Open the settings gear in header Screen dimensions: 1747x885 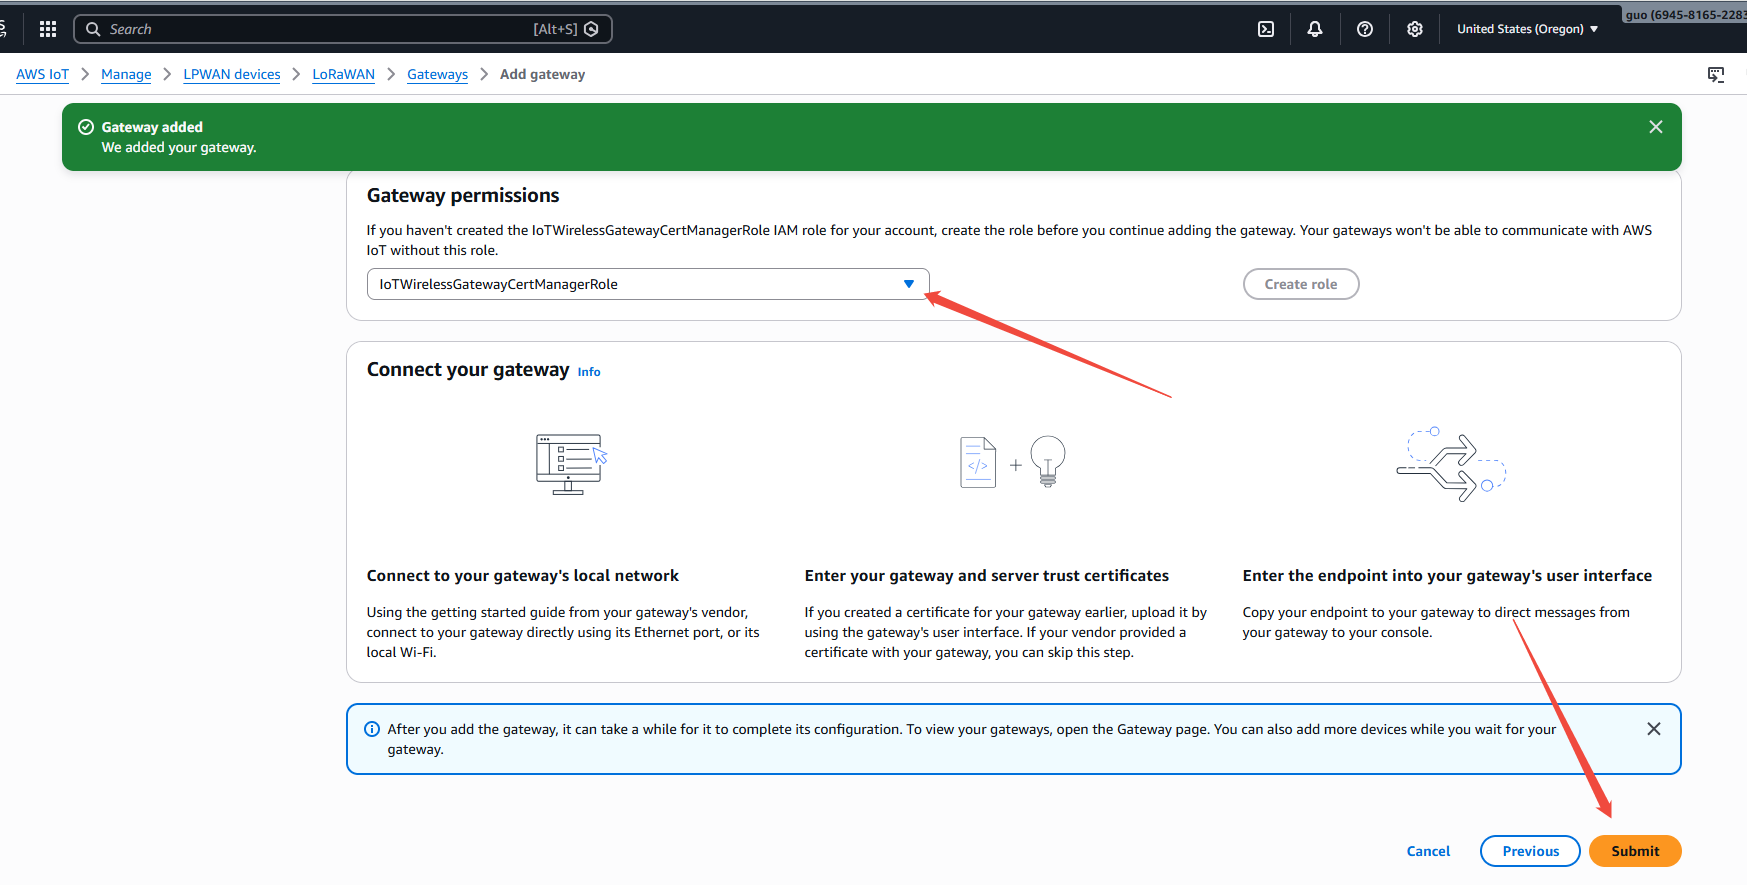1415,29
